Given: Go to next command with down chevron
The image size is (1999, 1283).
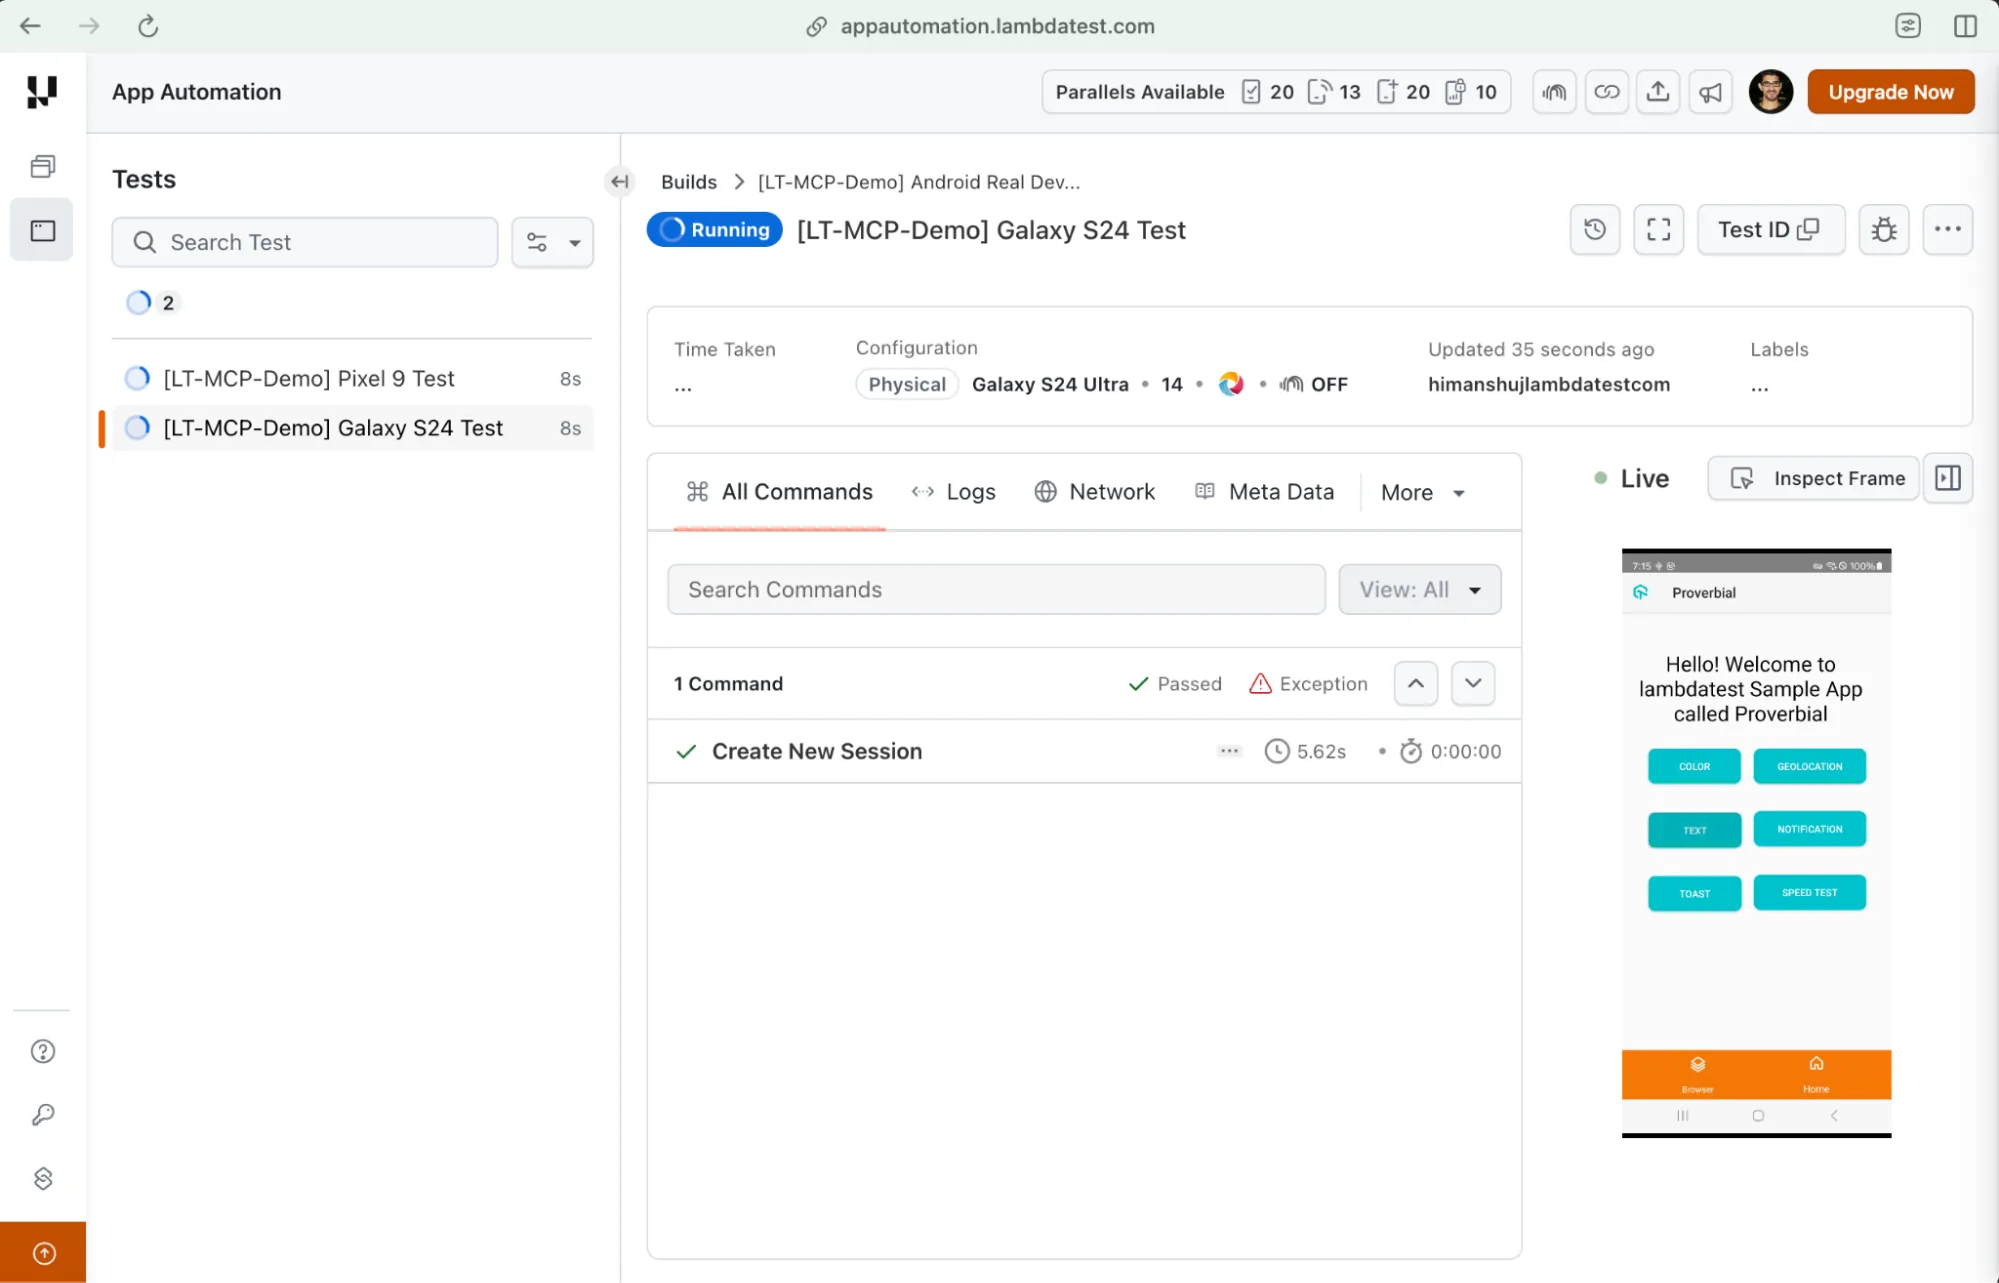Looking at the screenshot, I should pyautogui.click(x=1473, y=684).
